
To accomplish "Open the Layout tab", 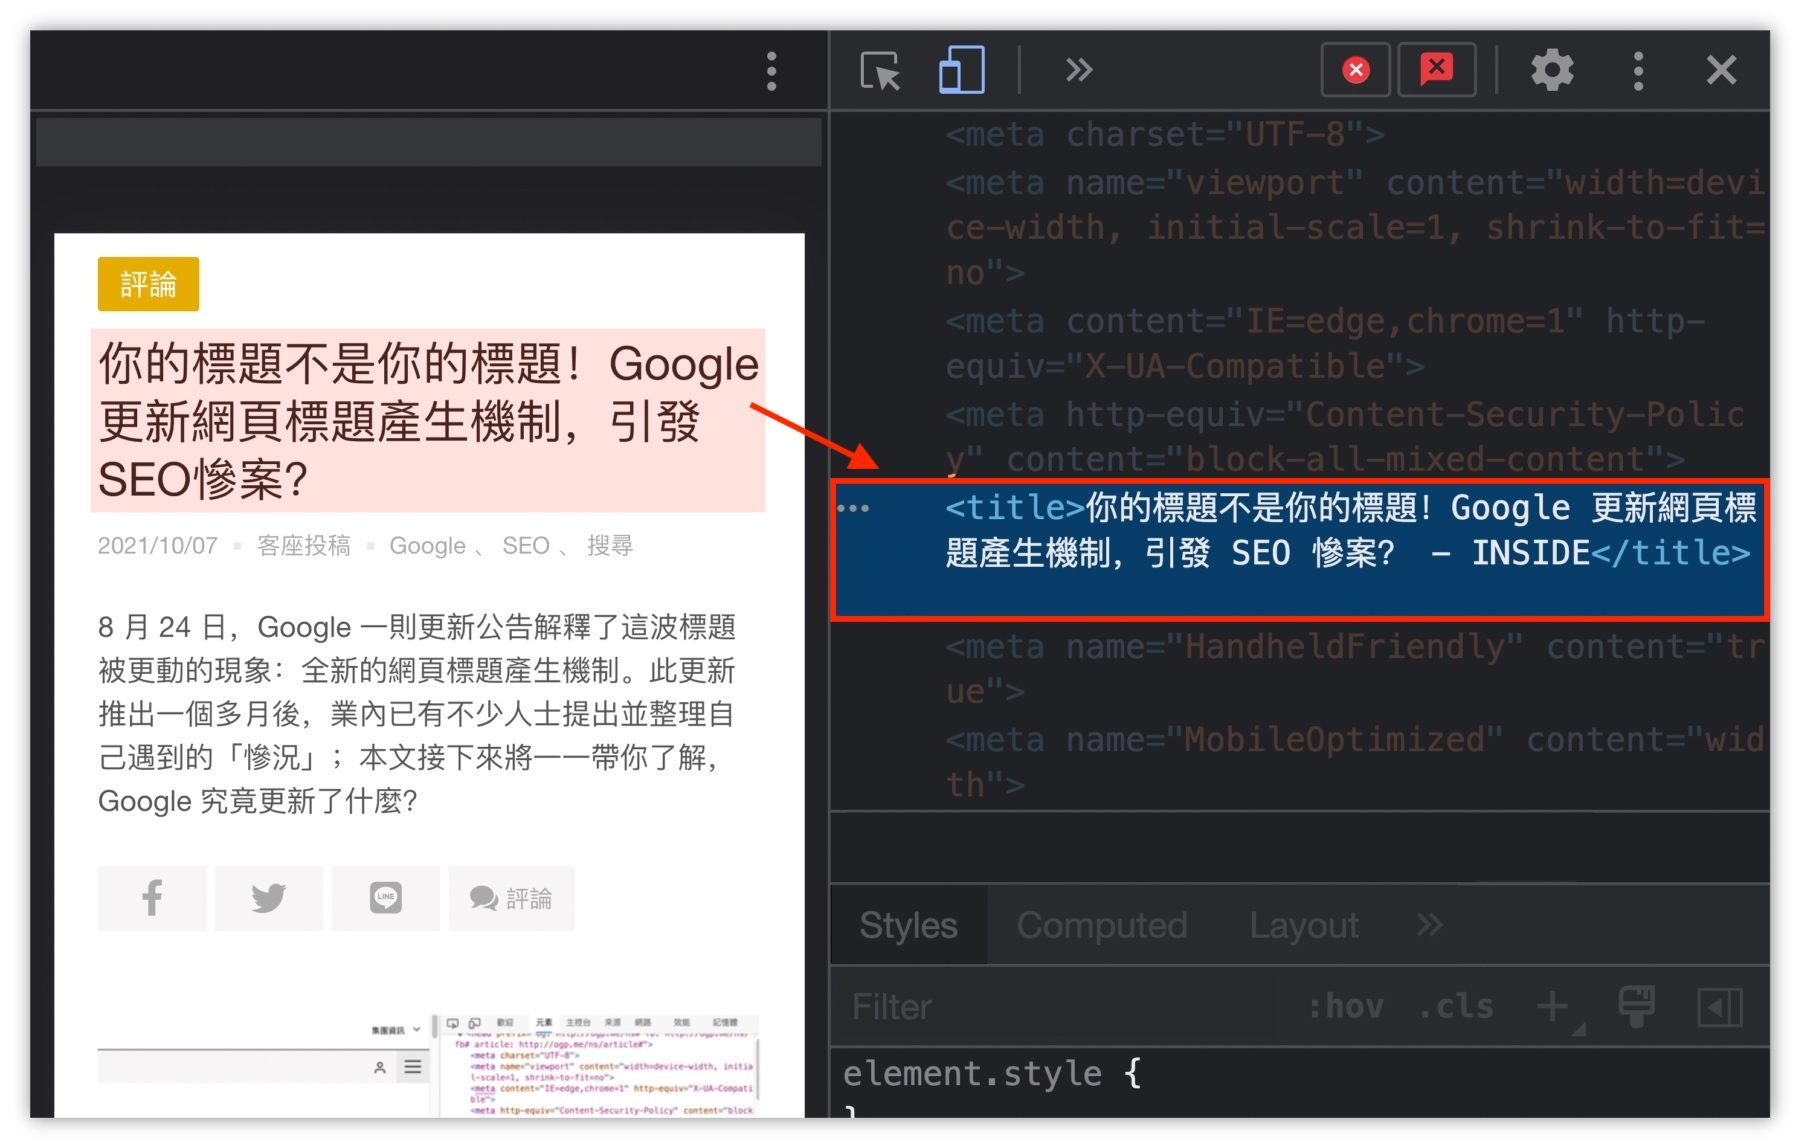I will point(1303,925).
